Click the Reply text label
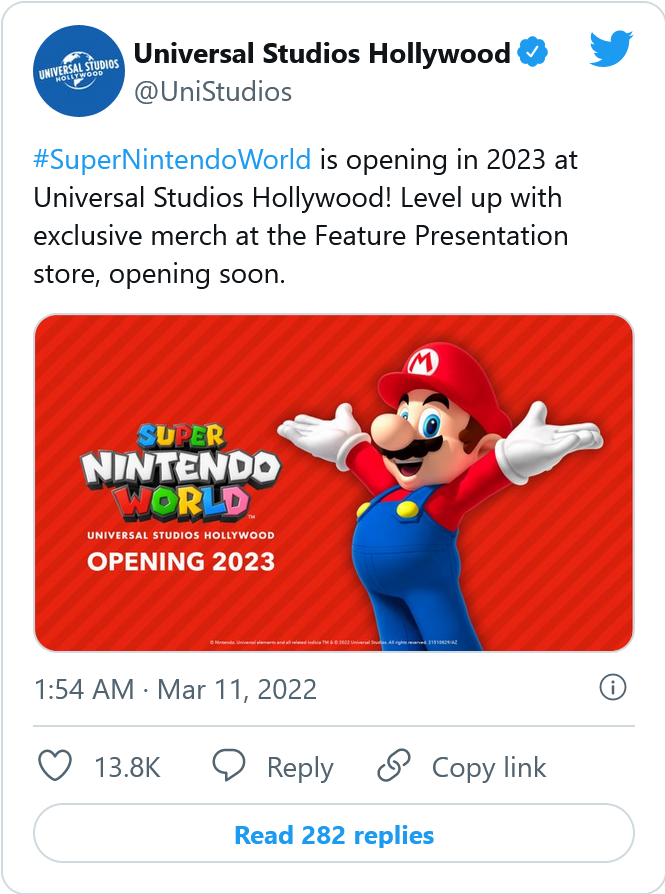Viewport: 665px width, 894px height. (x=300, y=768)
